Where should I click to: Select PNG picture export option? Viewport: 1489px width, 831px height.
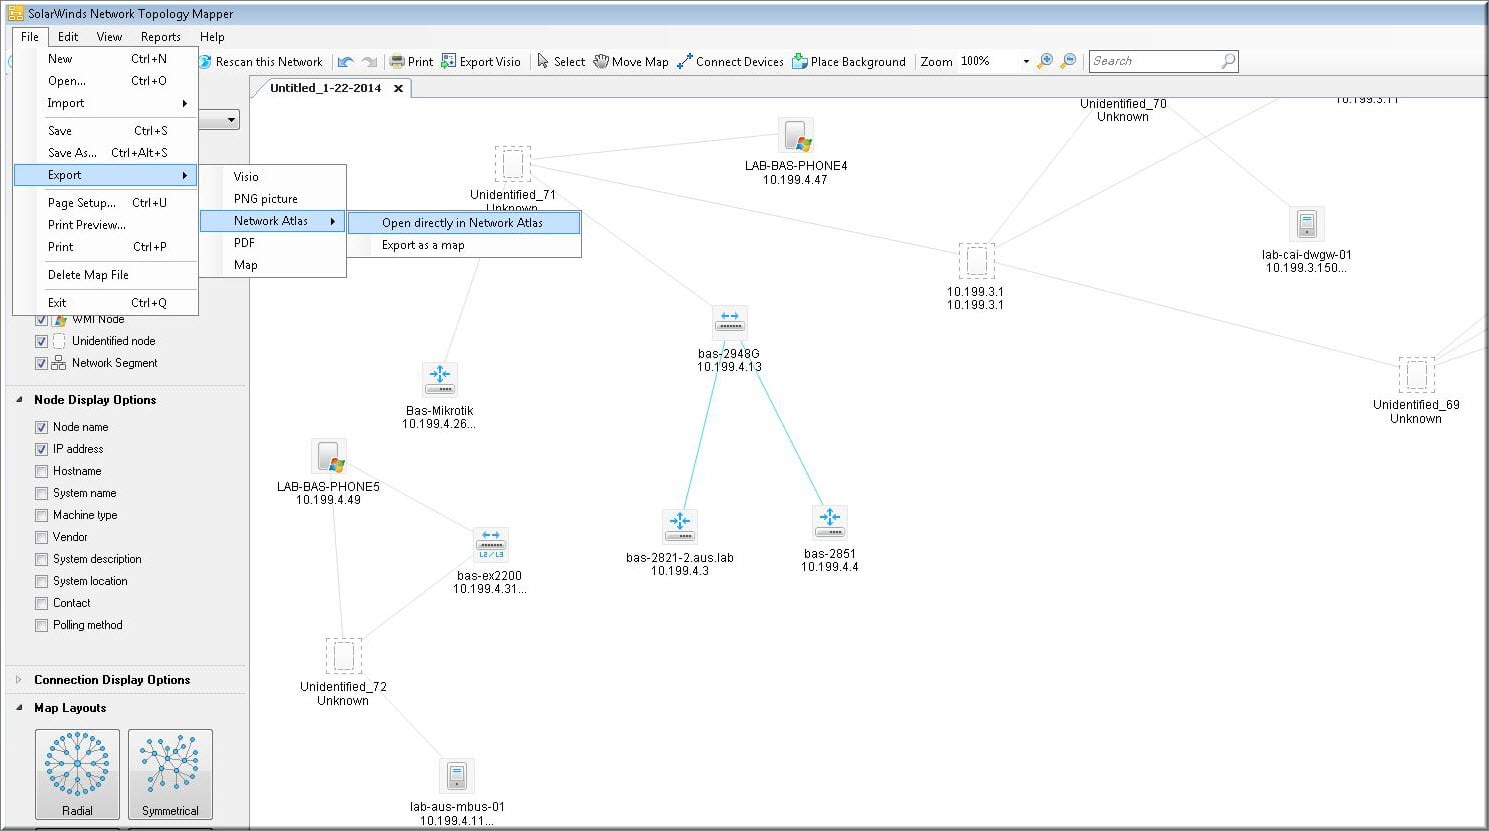[273, 199]
